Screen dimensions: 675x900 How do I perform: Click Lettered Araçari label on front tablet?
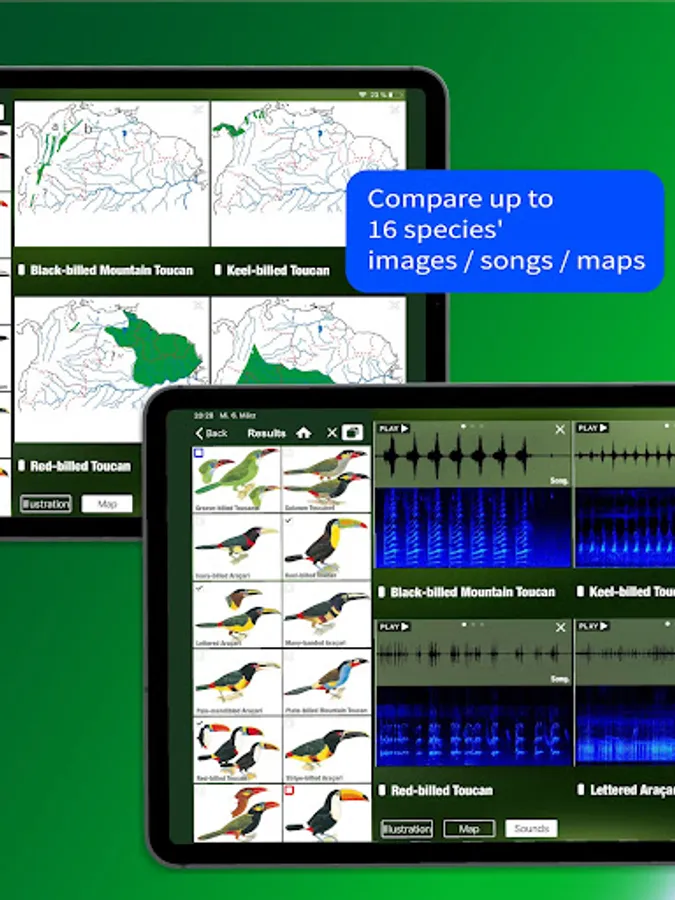633,790
